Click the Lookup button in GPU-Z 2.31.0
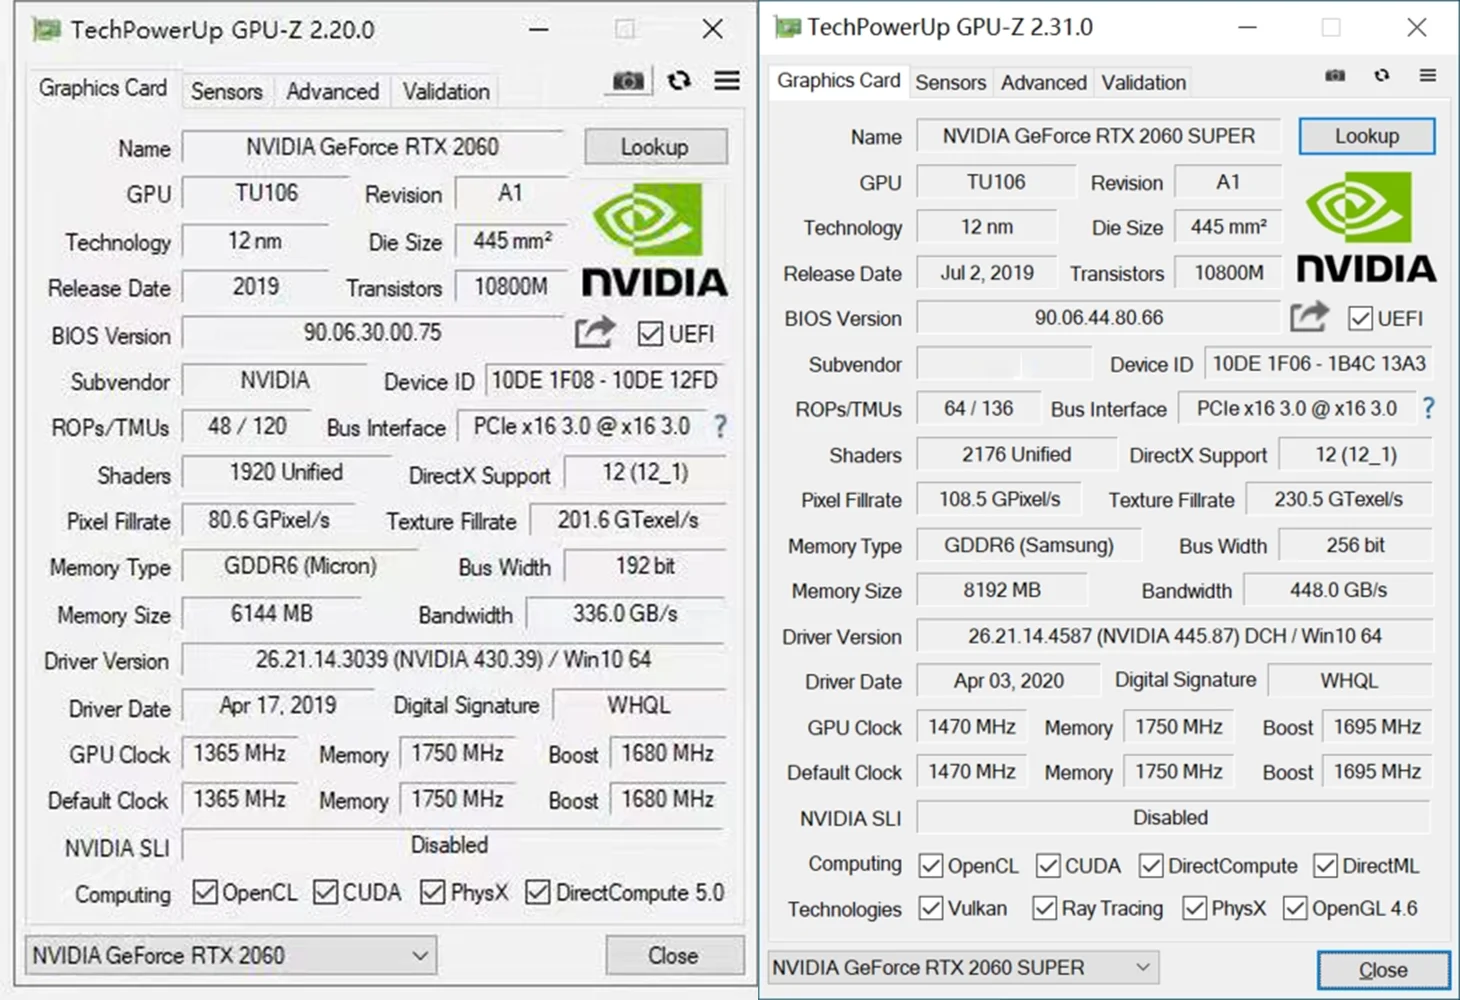The height and width of the screenshot is (1000, 1460). coord(1367,136)
